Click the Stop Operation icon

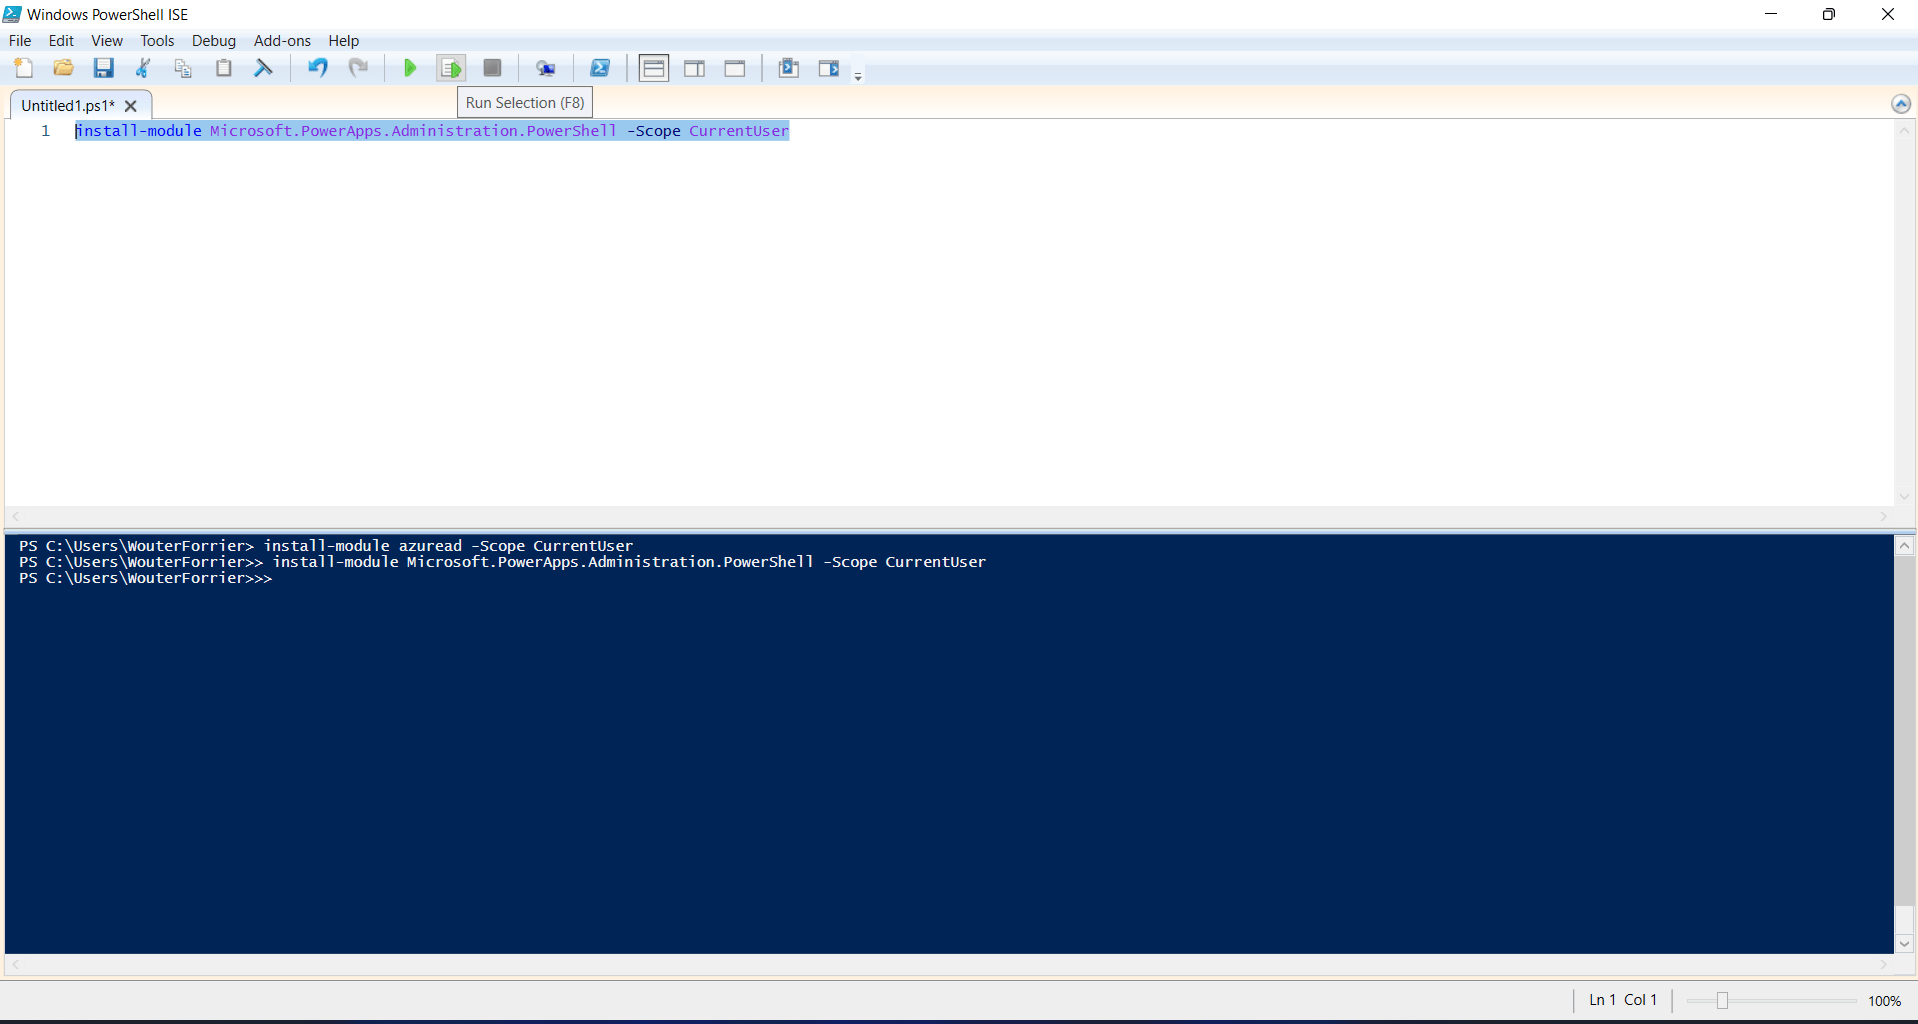[x=491, y=68]
